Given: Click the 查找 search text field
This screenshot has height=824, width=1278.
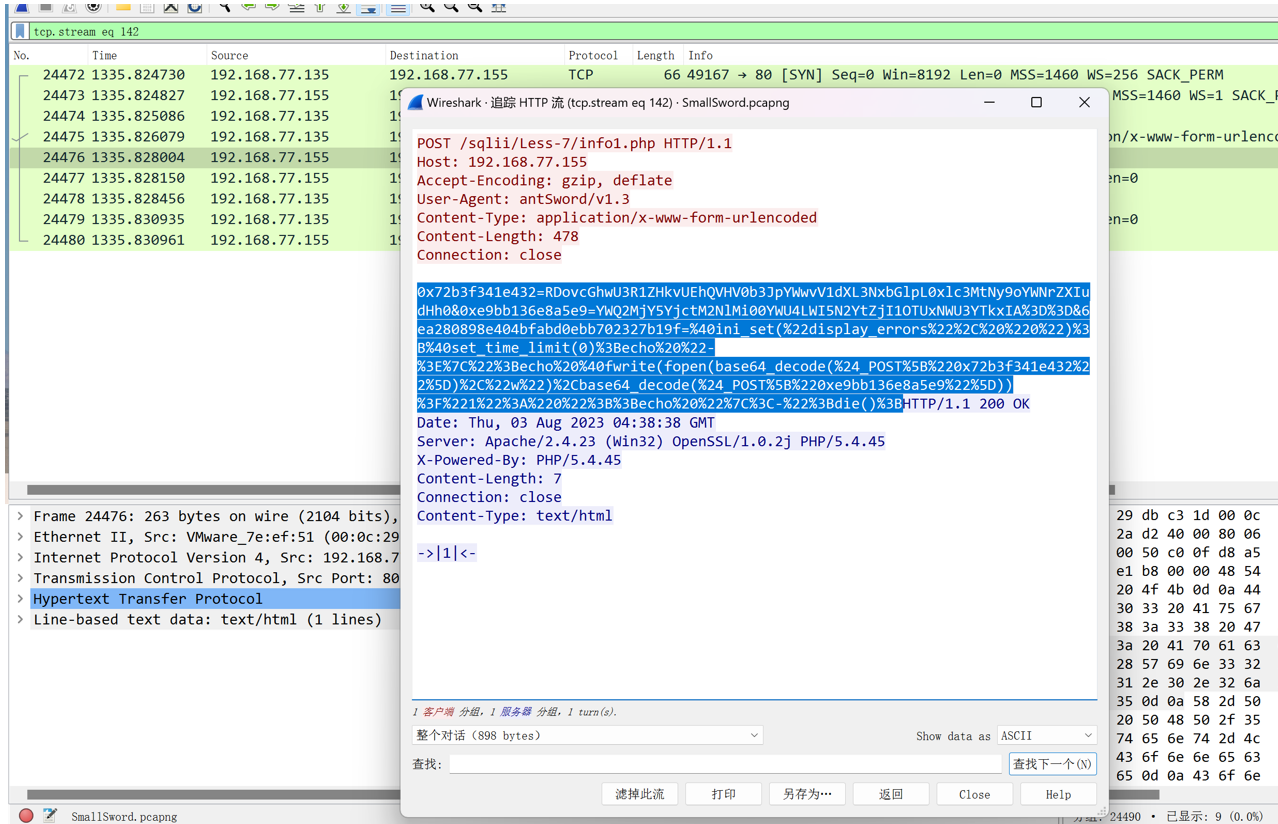Looking at the screenshot, I should tap(725, 764).
